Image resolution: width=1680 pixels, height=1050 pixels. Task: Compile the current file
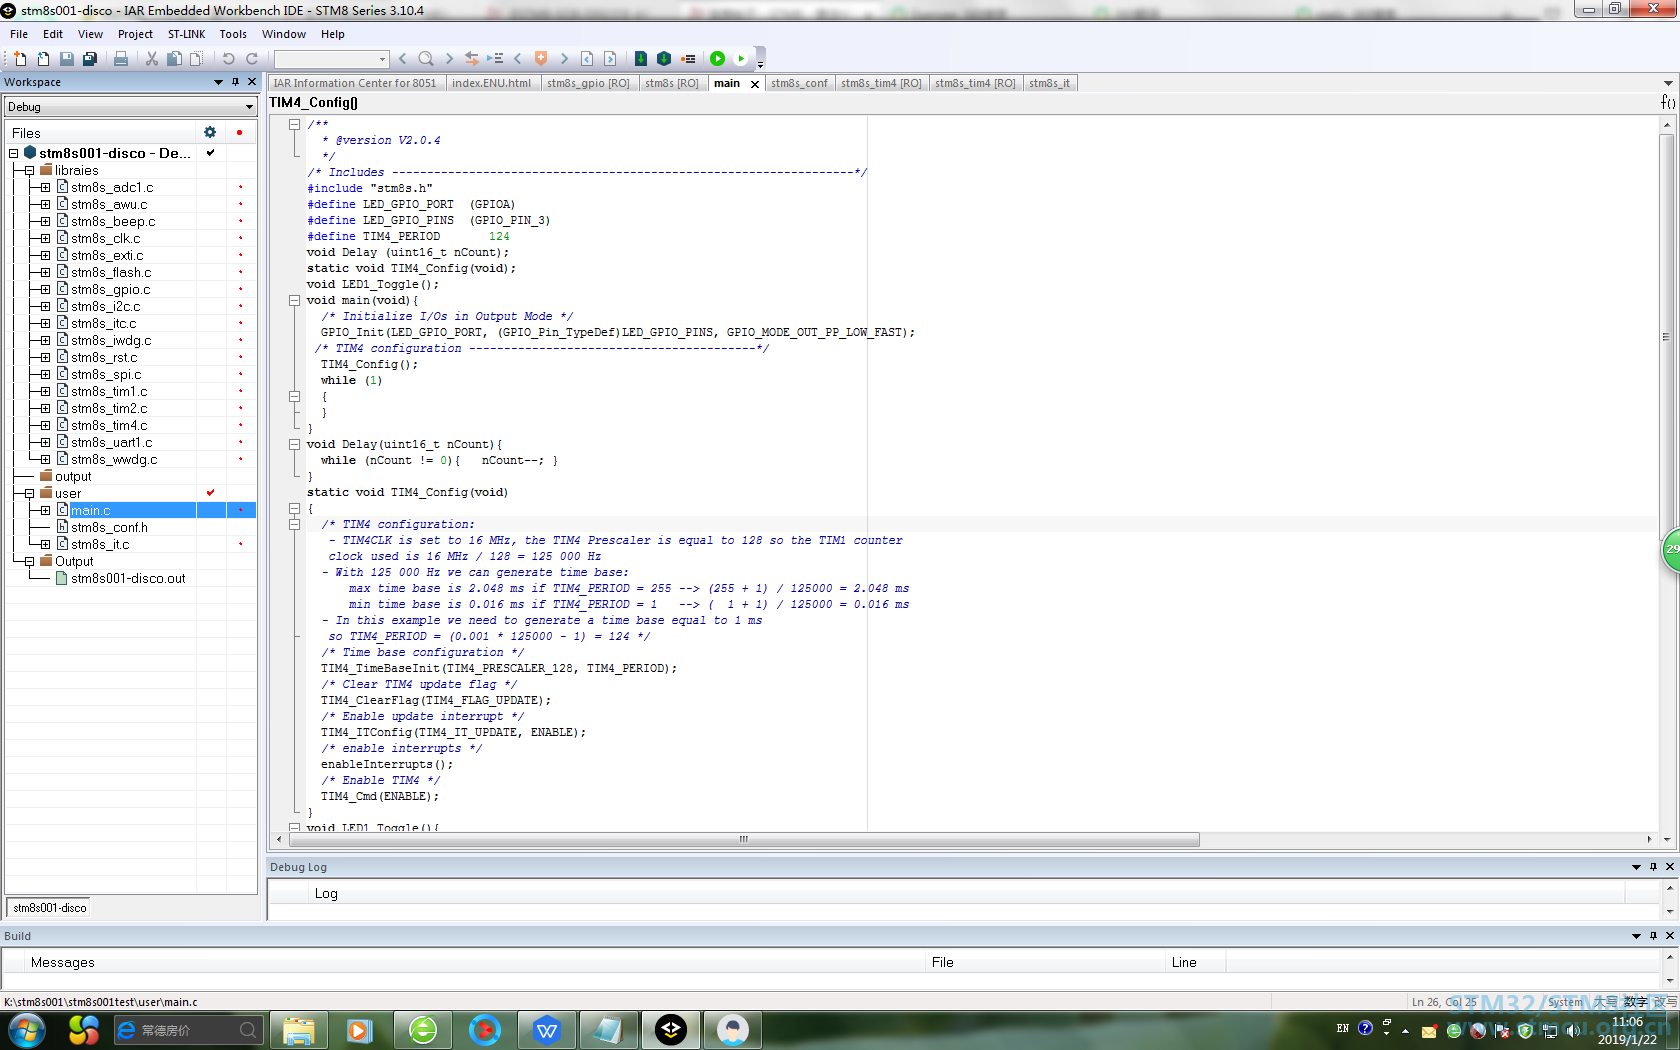pyautogui.click(x=641, y=59)
